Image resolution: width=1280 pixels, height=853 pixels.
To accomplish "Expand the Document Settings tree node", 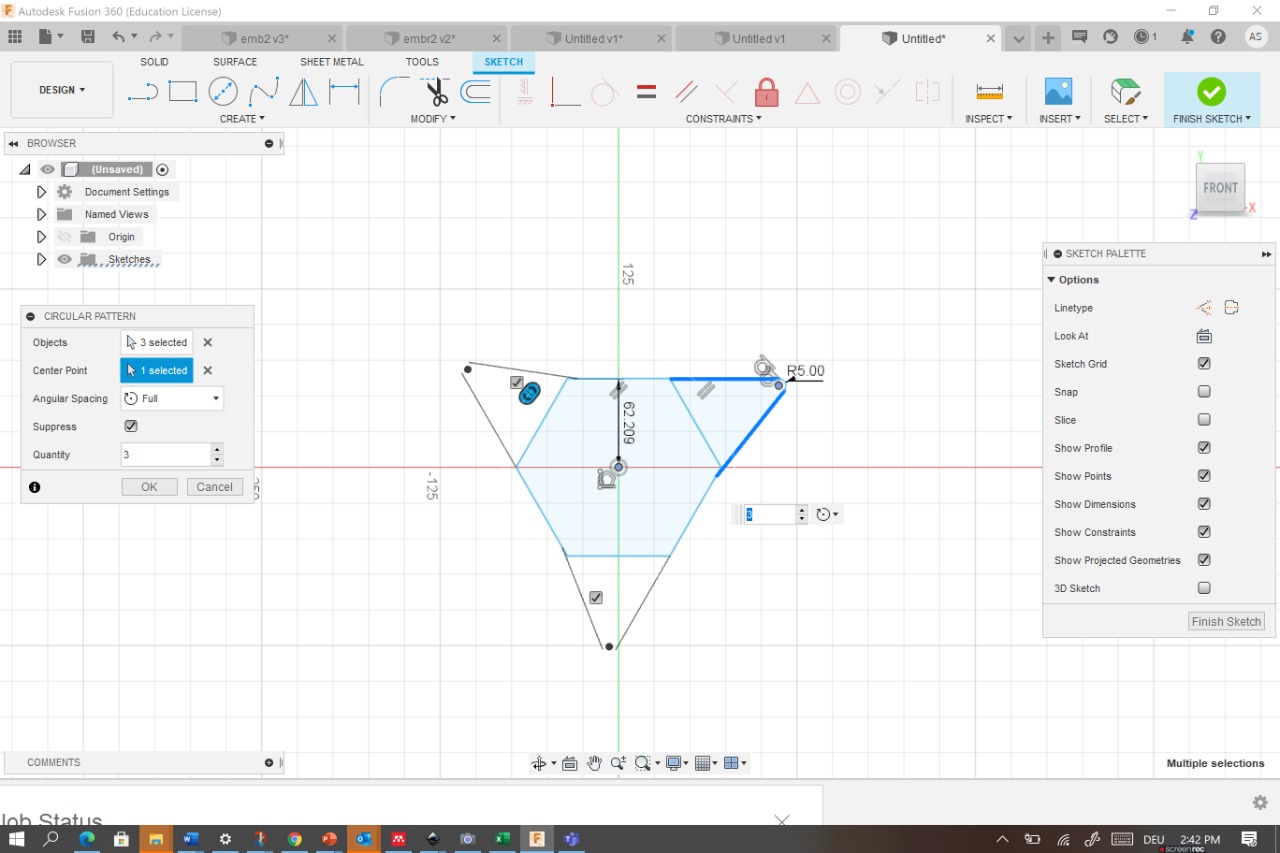I will pos(41,192).
